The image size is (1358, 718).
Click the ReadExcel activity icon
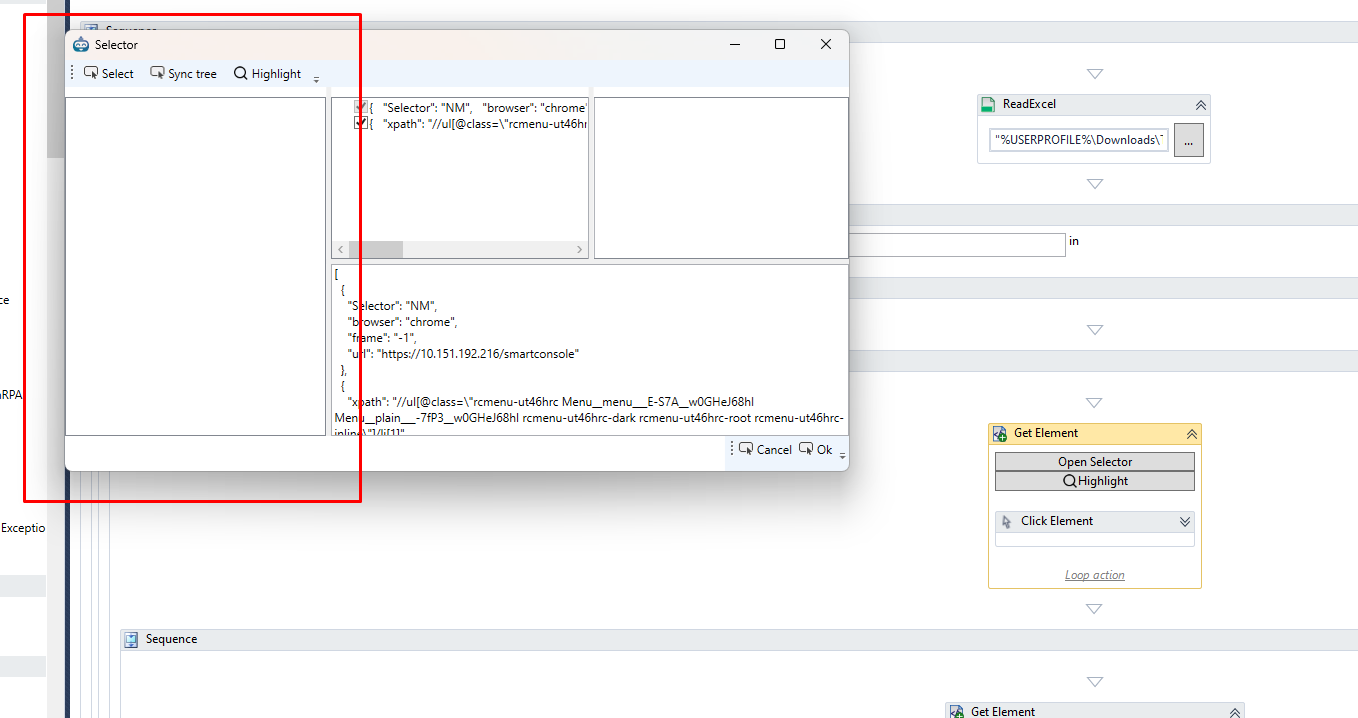pos(989,105)
